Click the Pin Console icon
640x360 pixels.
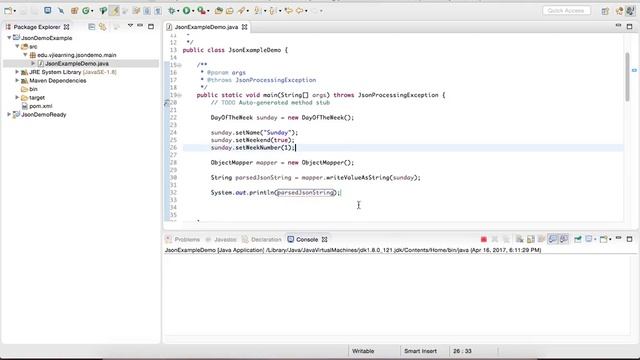pos(578,240)
